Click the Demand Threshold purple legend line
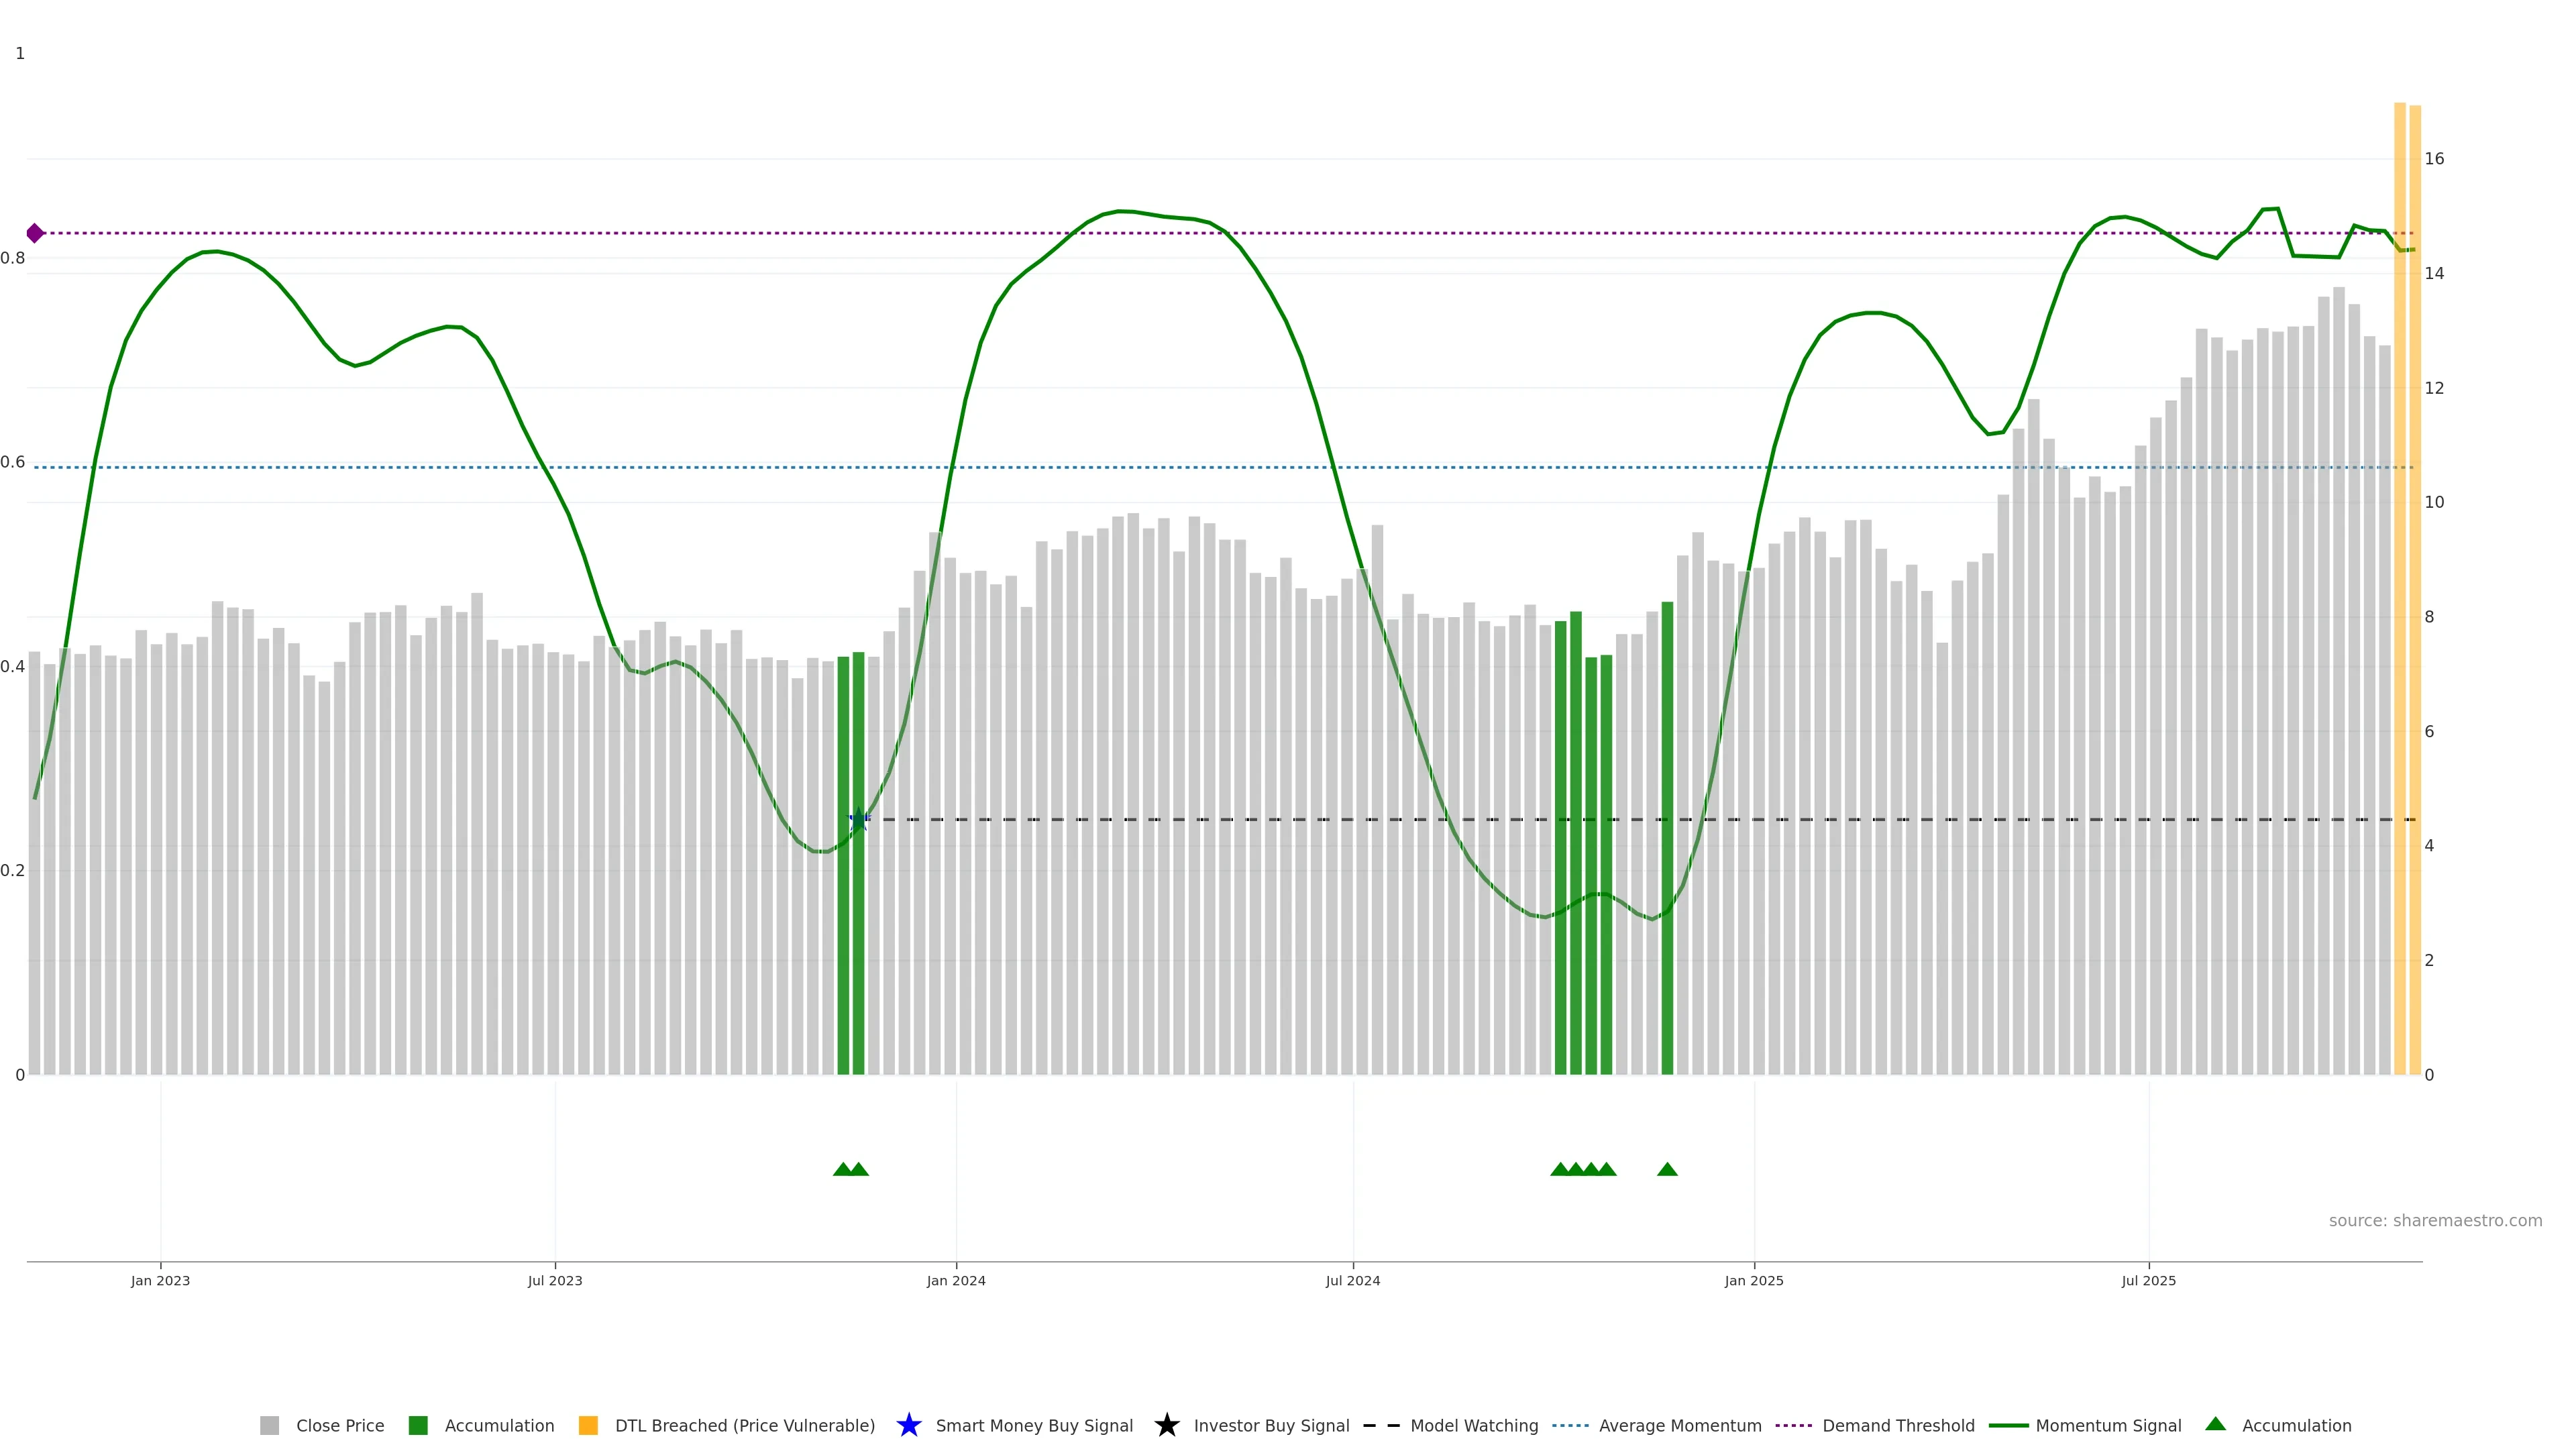Image resolution: width=2576 pixels, height=1449 pixels. click(x=1793, y=1425)
